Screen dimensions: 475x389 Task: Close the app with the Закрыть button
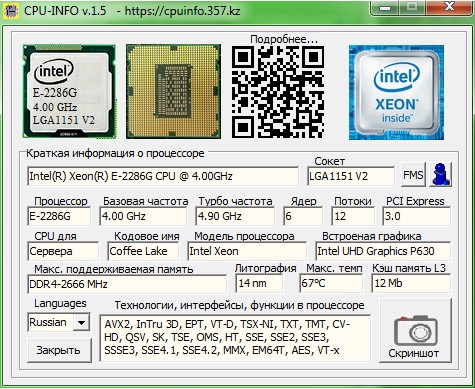coord(59,350)
